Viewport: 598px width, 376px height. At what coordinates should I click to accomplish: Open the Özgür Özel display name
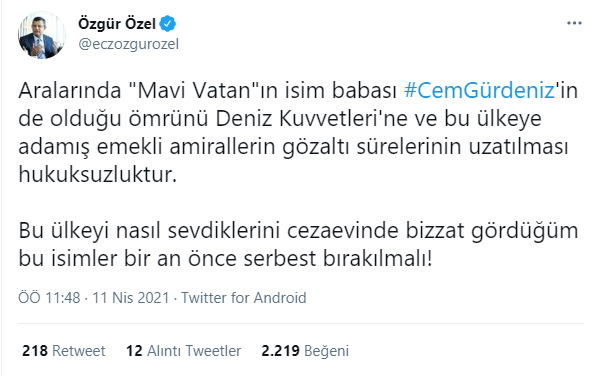tap(117, 24)
